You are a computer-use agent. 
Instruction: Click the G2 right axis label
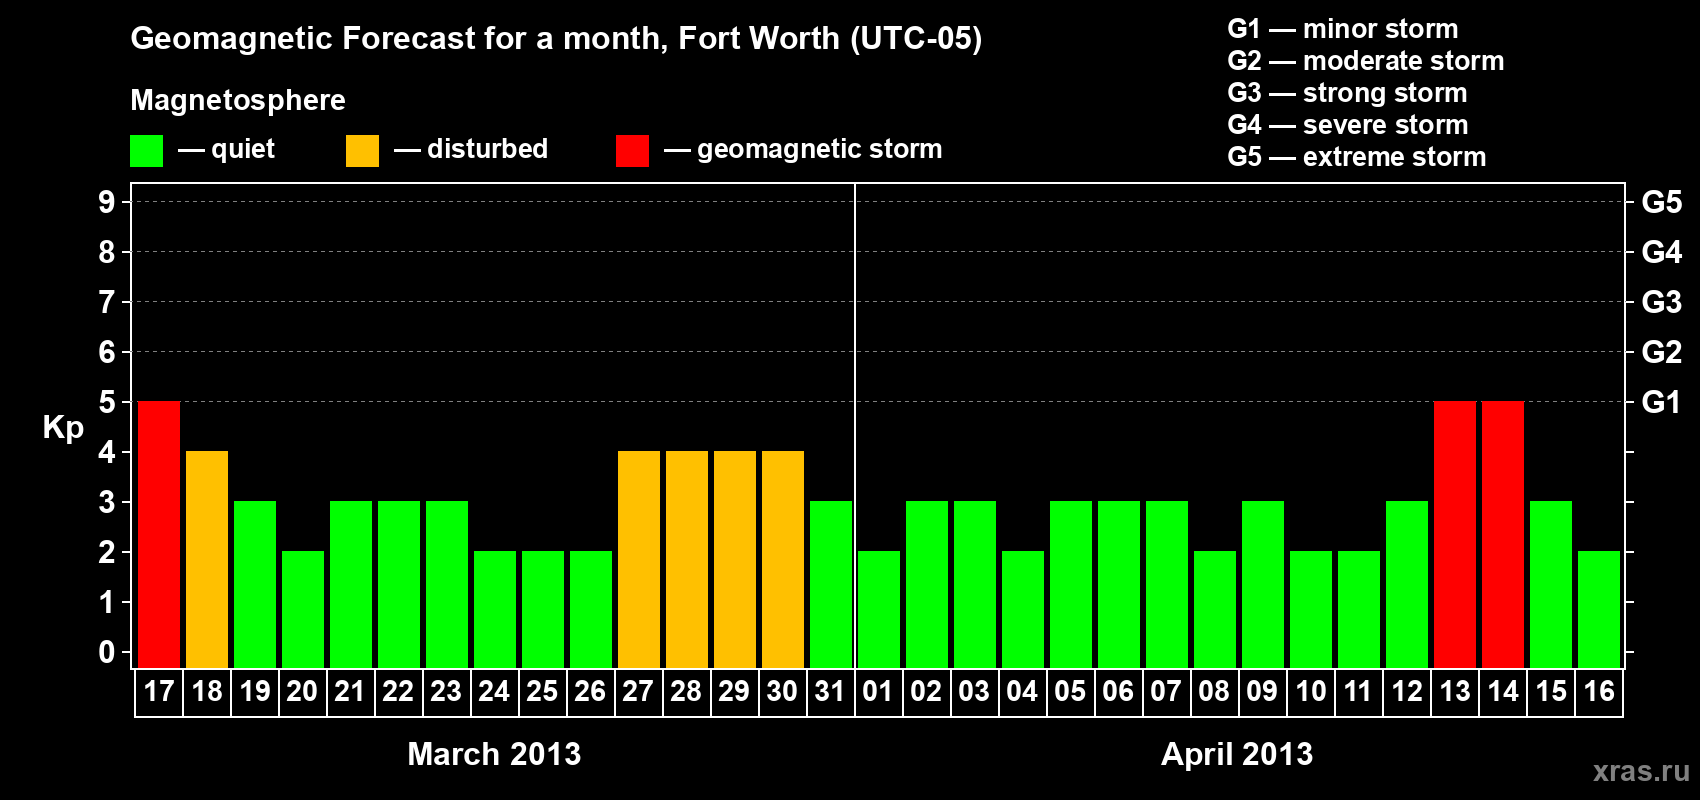point(1662,352)
